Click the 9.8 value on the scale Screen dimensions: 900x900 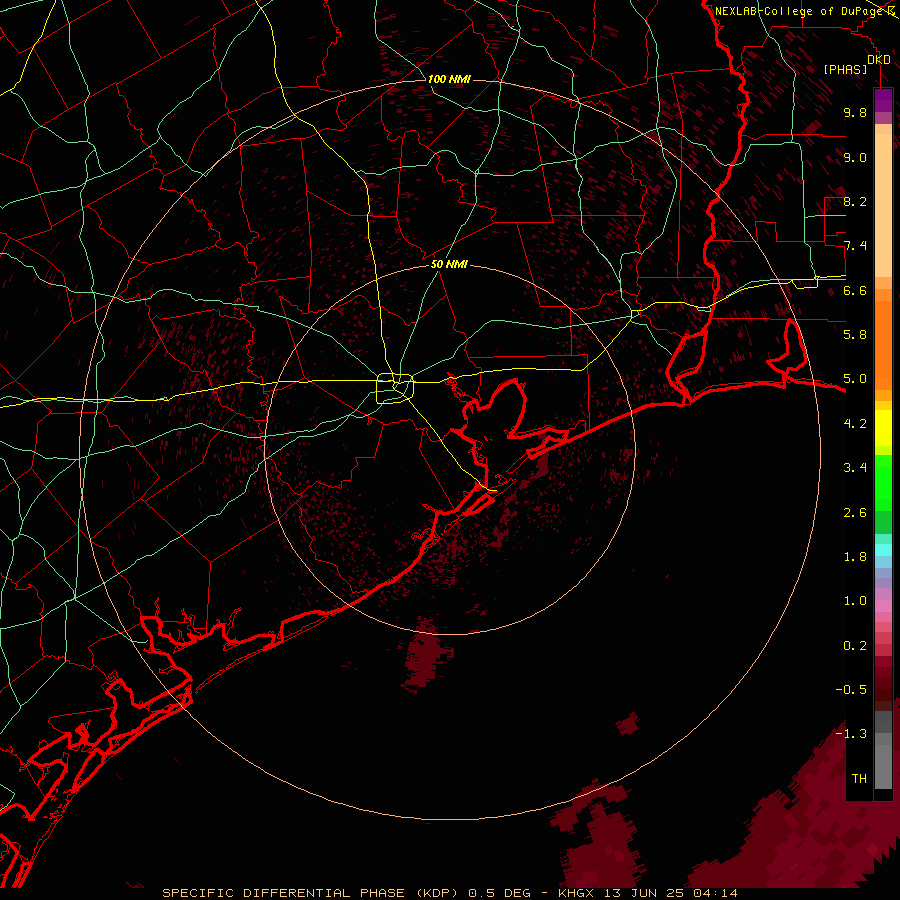855,112
